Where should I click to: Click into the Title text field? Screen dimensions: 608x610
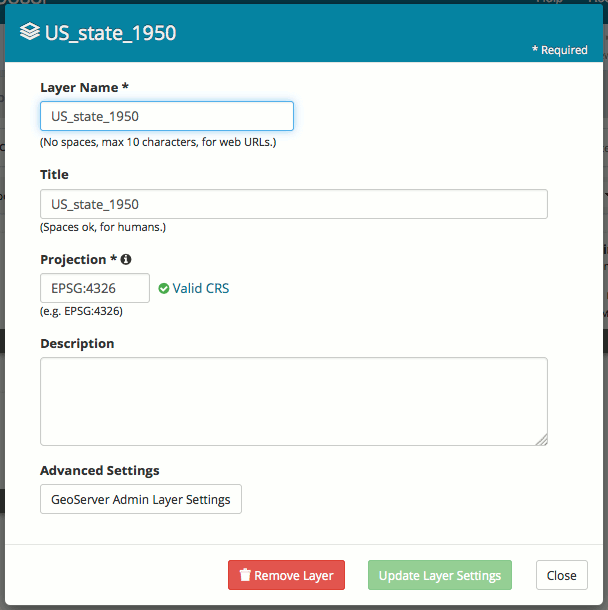(293, 204)
